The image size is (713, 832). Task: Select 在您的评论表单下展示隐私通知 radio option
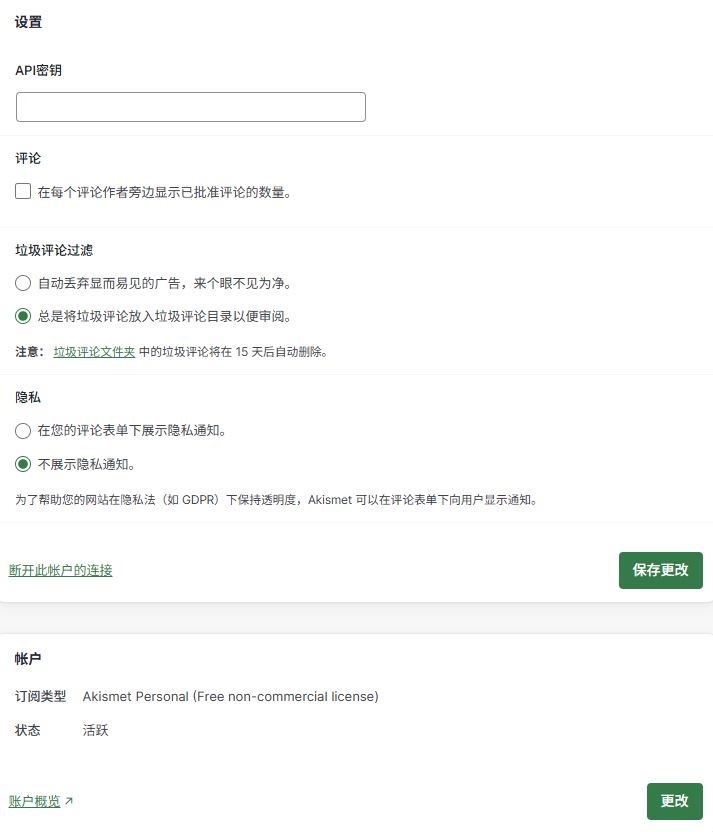(x=23, y=430)
